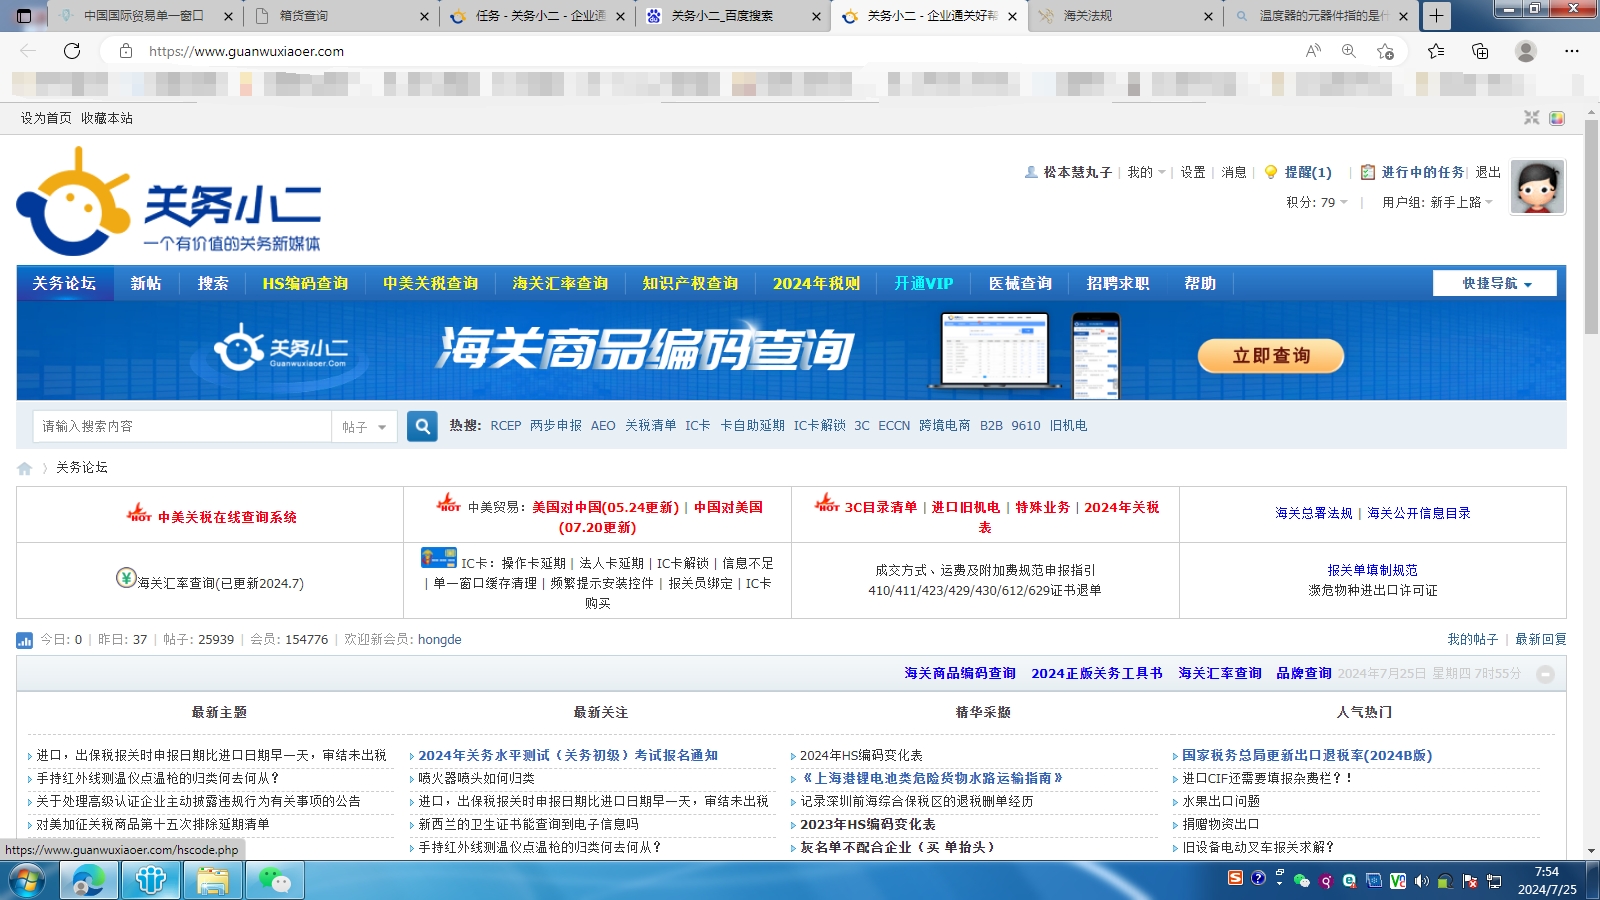1600x900 pixels.
Task: Open 医械查询 navigation item
Action: click(1020, 283)
